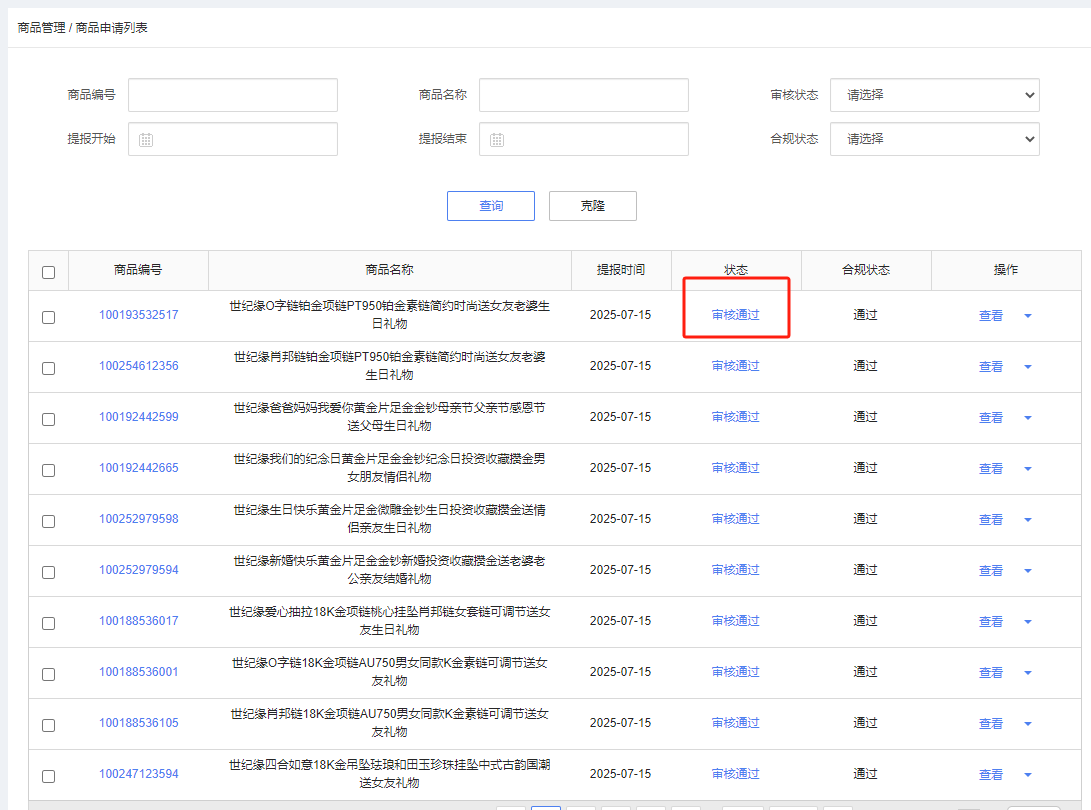1091x810 pixels.
Task: Open action arrow for product 100188536017
Action: [1027, 622]
